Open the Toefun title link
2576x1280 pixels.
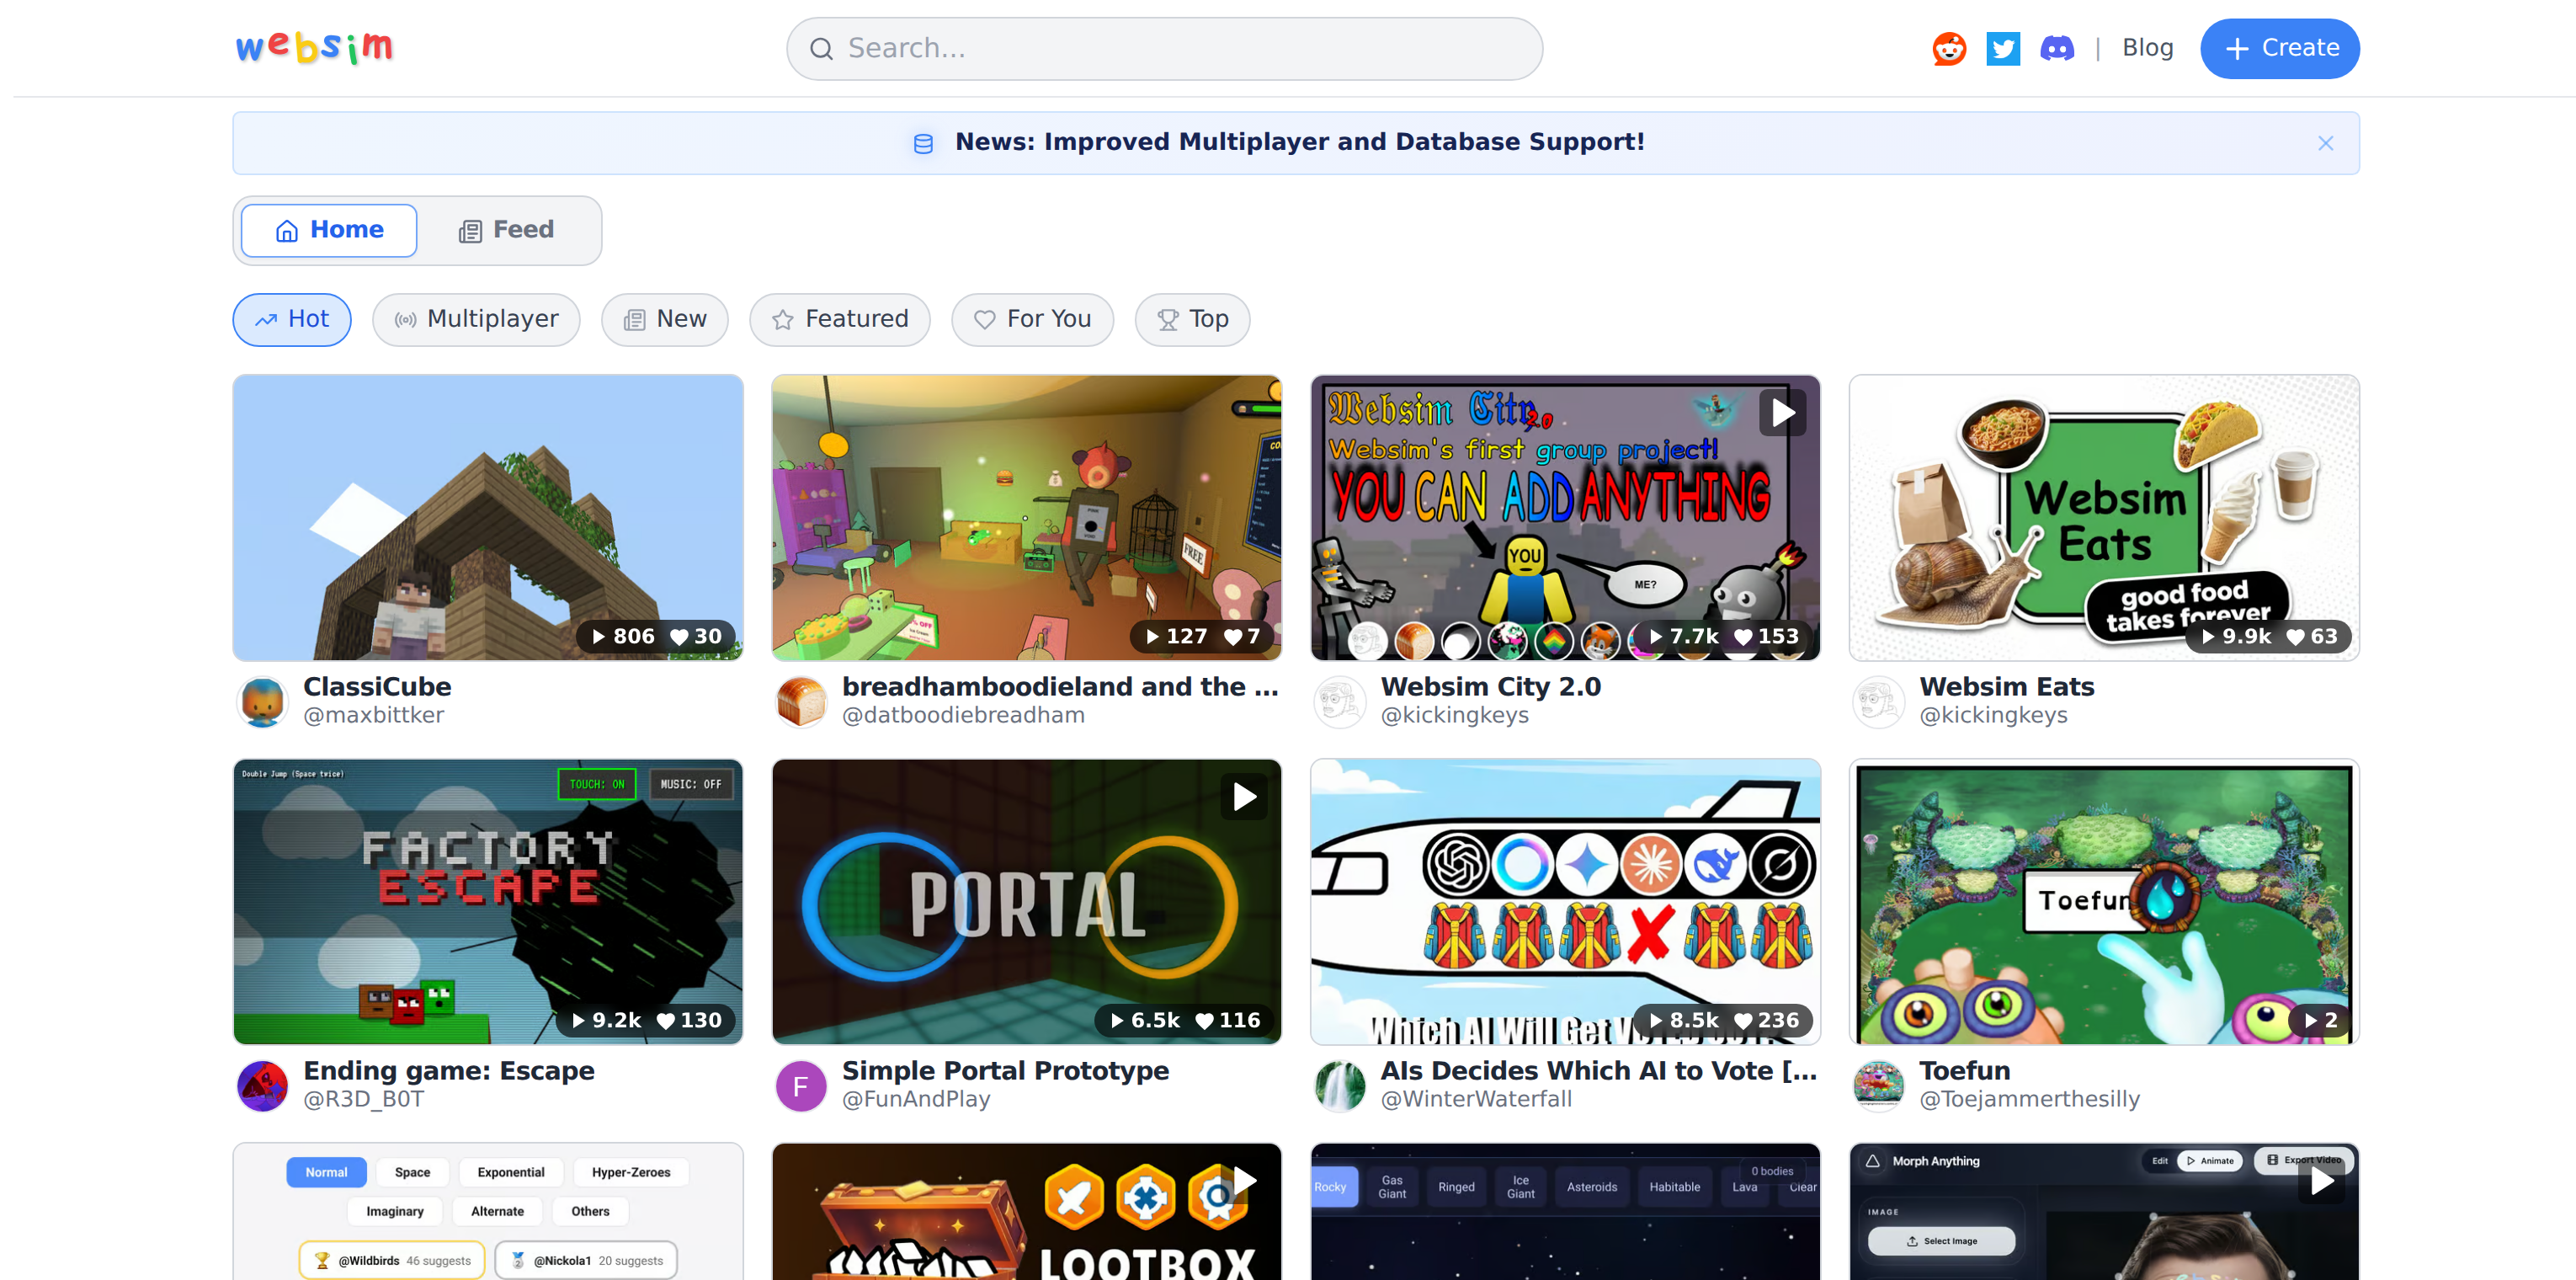pos(1964,1071)
